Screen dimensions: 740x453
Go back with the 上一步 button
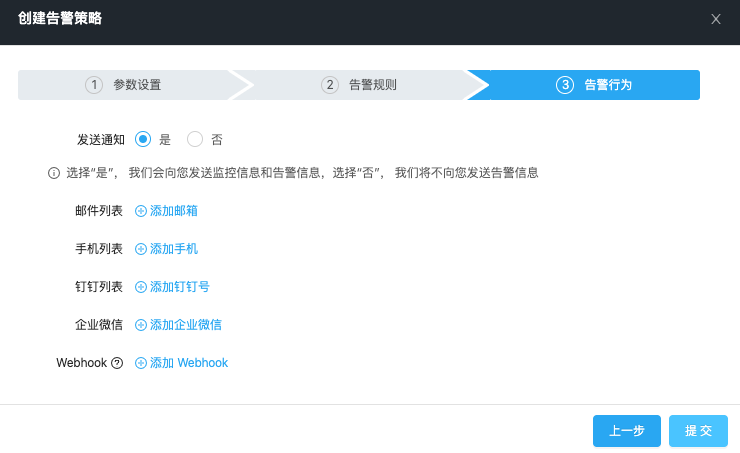(627, 431)
